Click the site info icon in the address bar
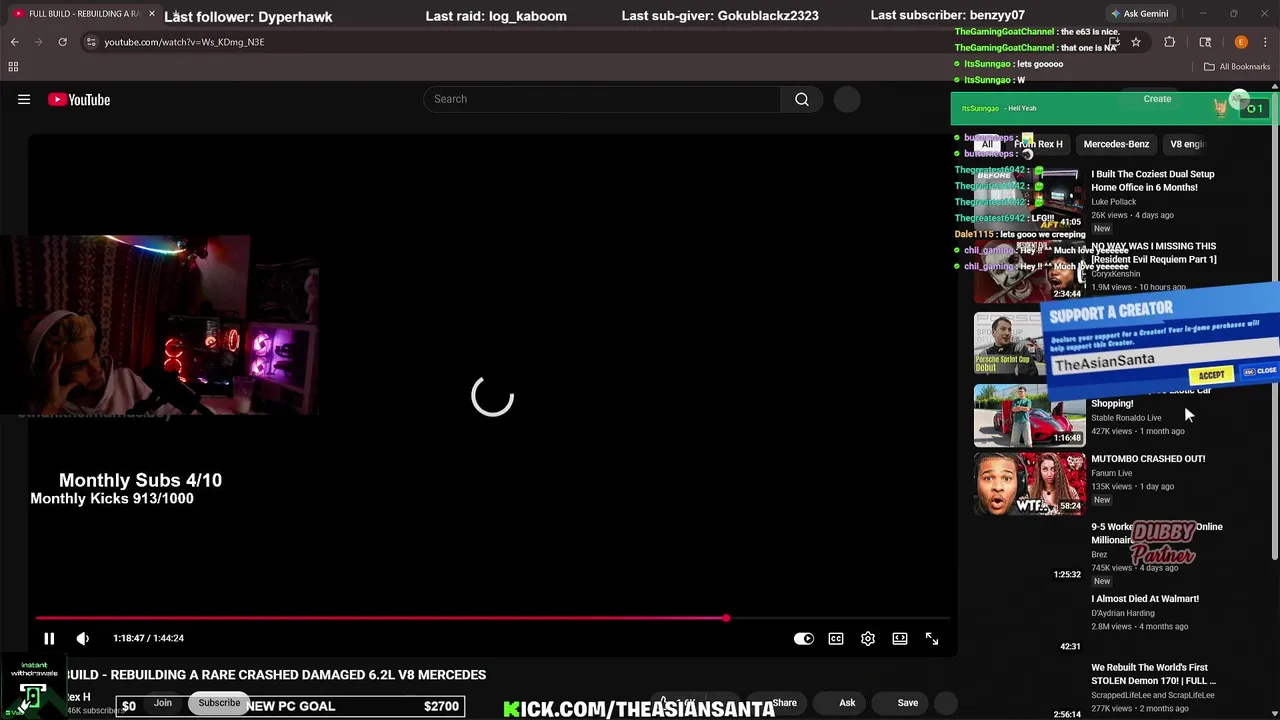This screenshot has height=720, width=1280. click(91, 42)
